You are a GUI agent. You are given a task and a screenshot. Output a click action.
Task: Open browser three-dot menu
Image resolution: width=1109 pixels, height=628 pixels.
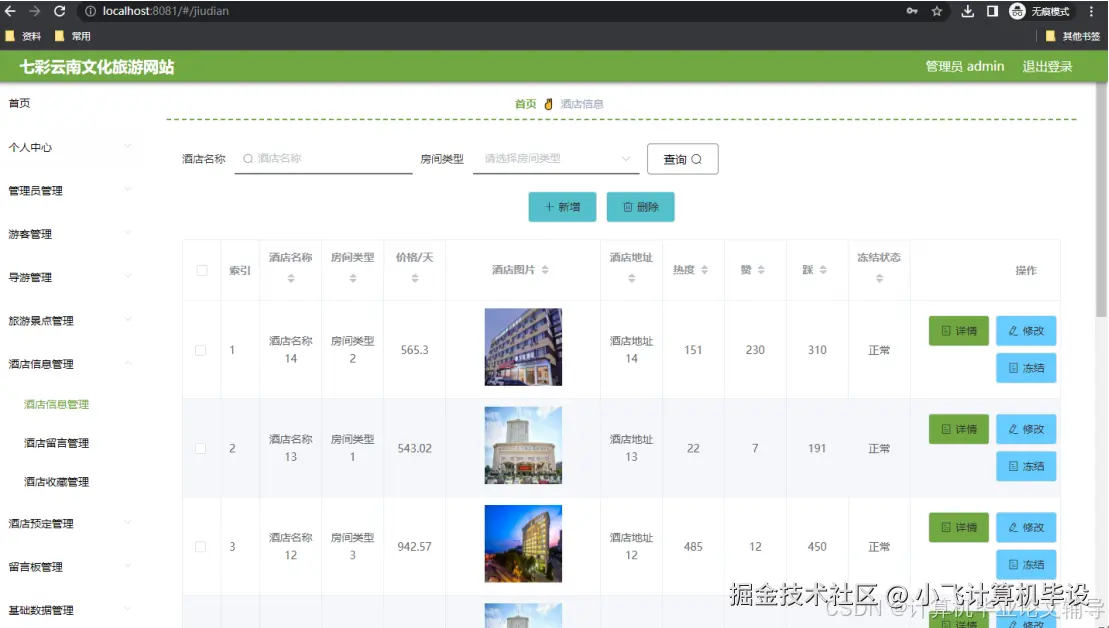pyautogui.click(x=1091, y=11)
